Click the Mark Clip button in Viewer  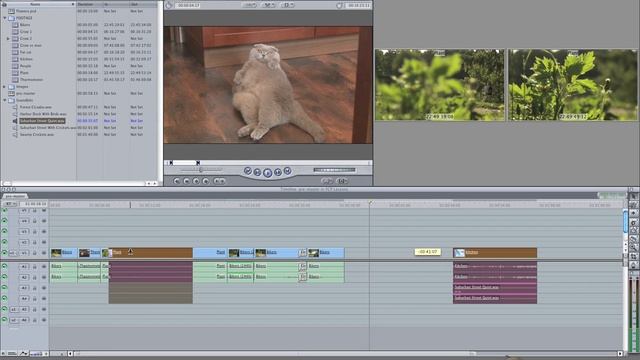(187, 181)
